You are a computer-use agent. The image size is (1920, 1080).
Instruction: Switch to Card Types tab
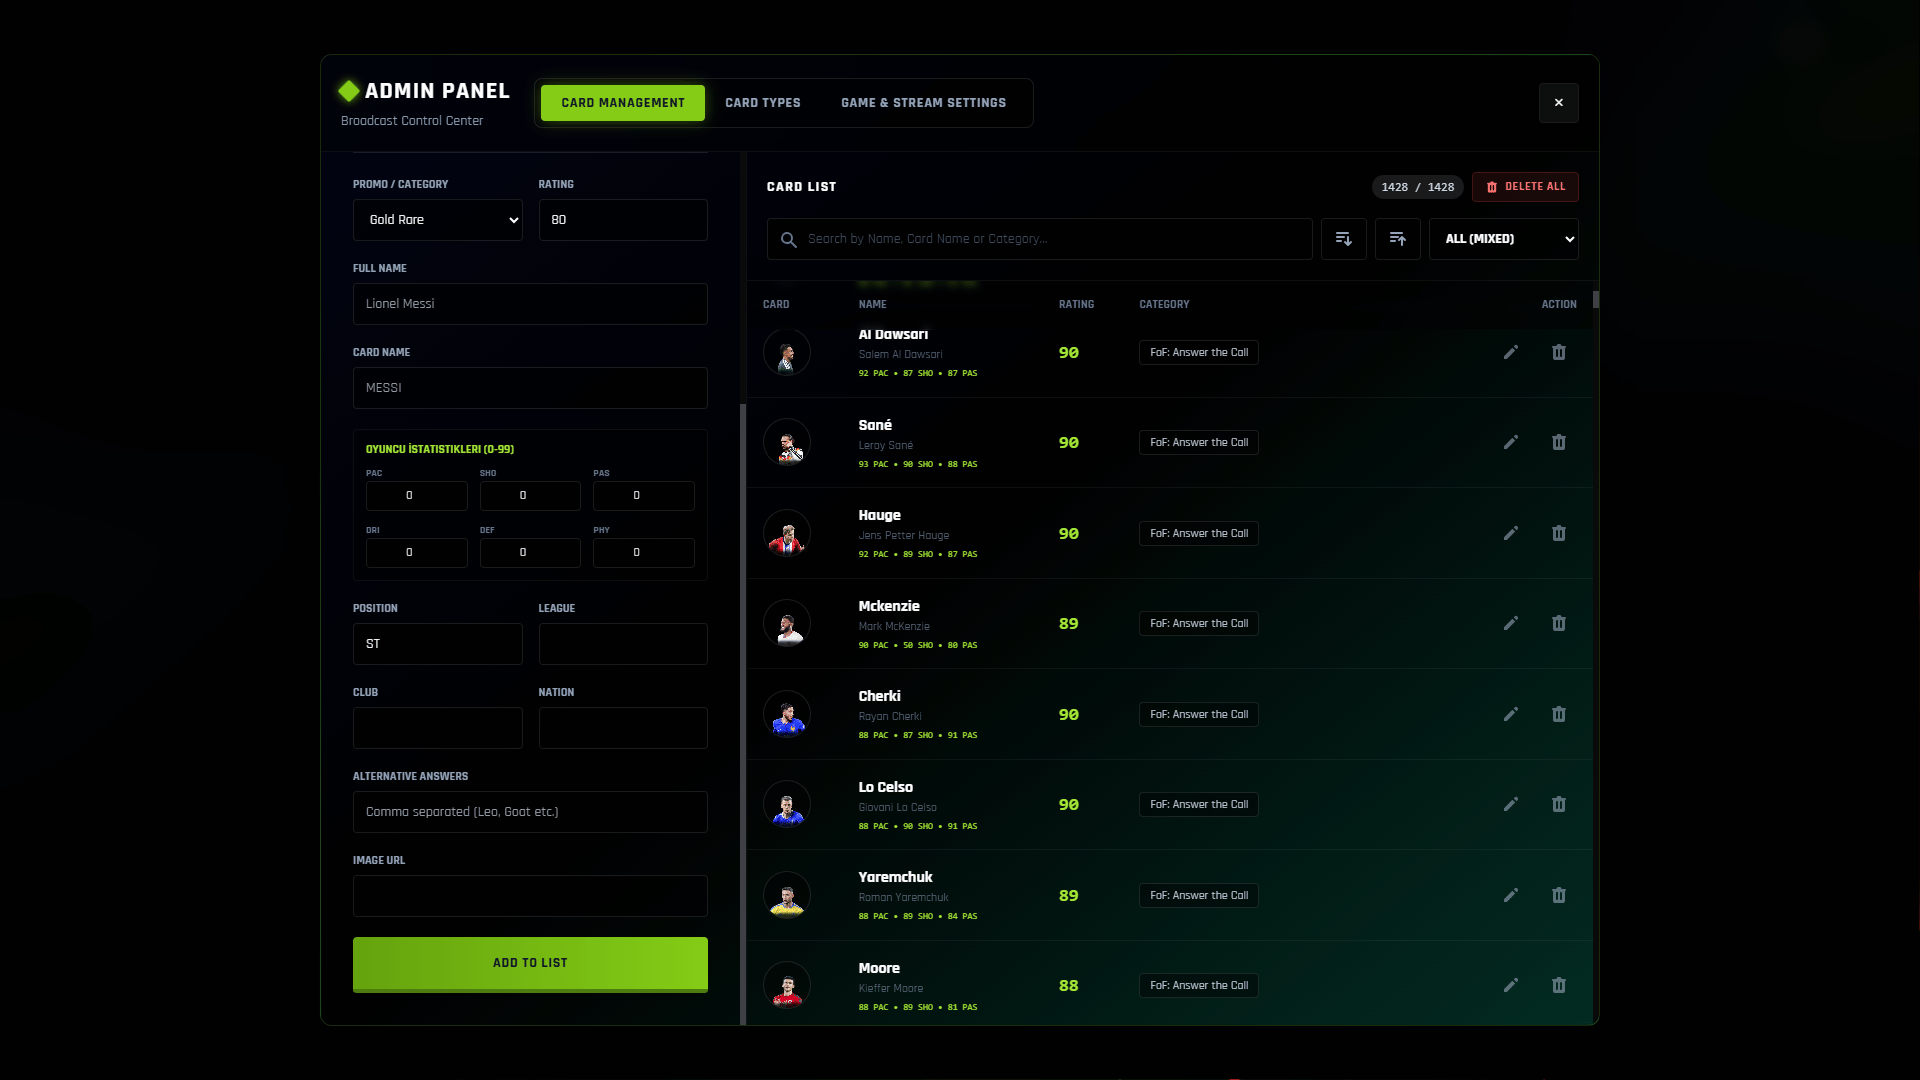coord(762,103)
